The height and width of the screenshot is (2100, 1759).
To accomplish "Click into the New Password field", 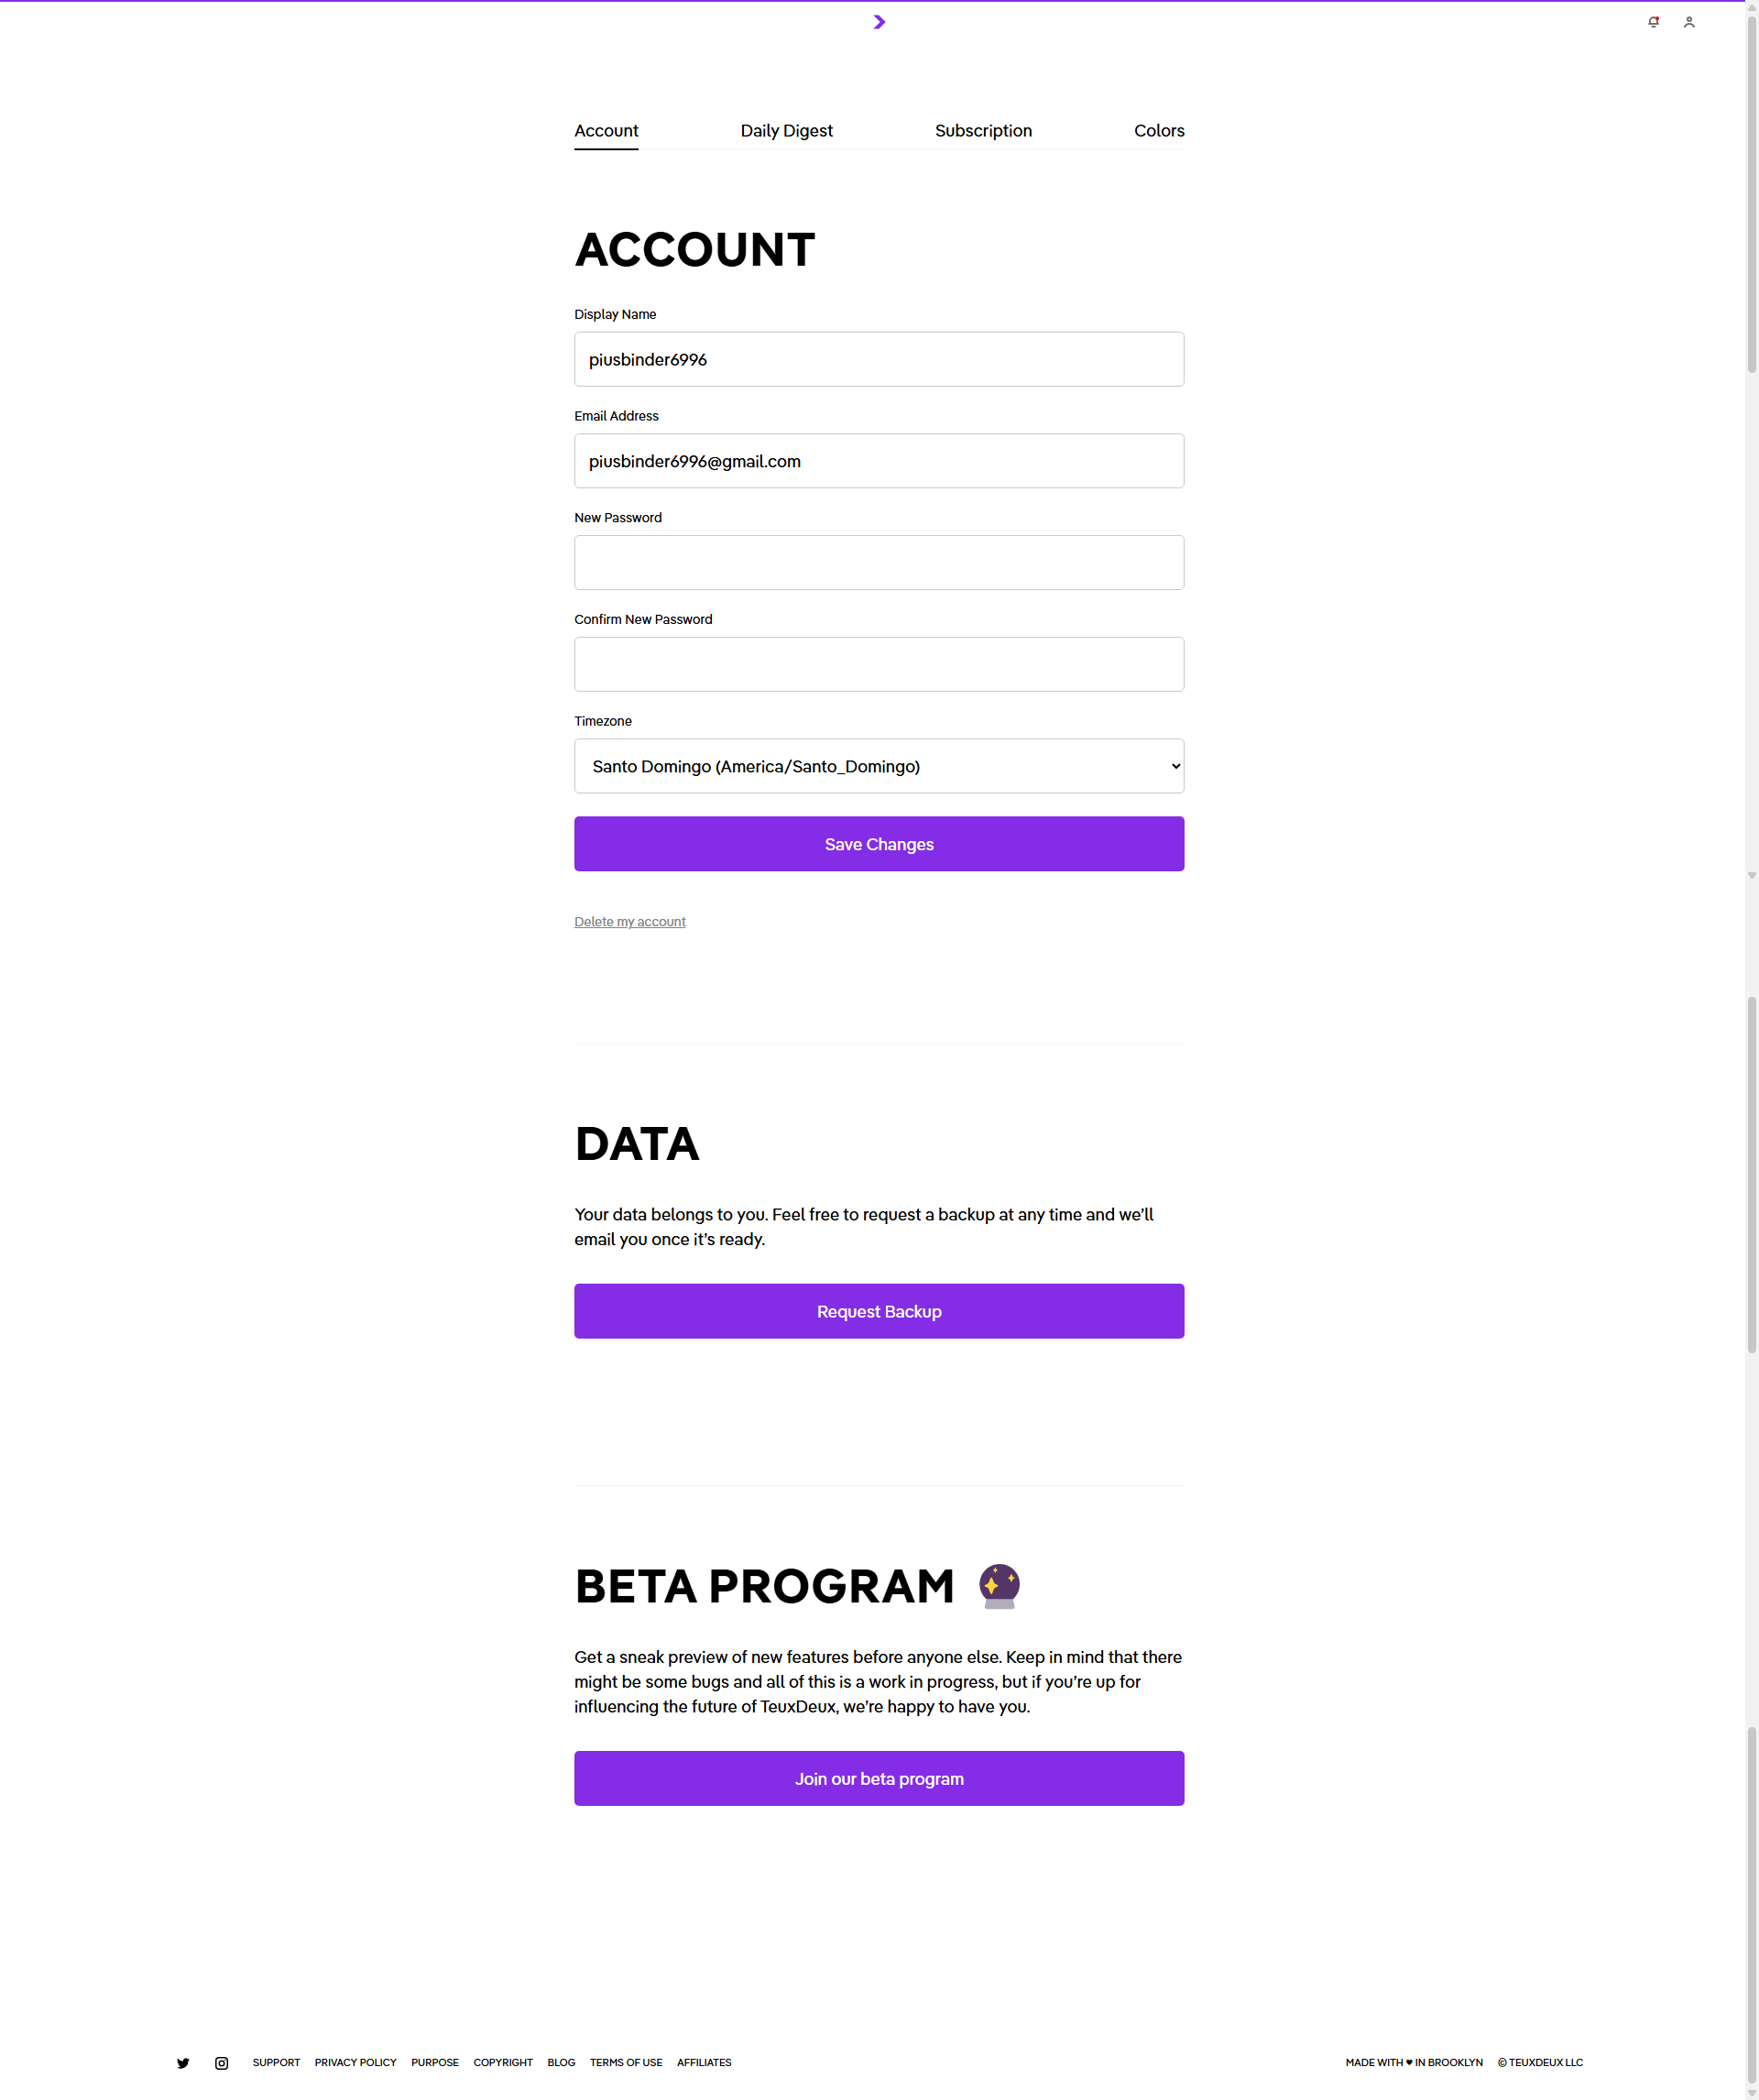I will click(x=879, y=563).
